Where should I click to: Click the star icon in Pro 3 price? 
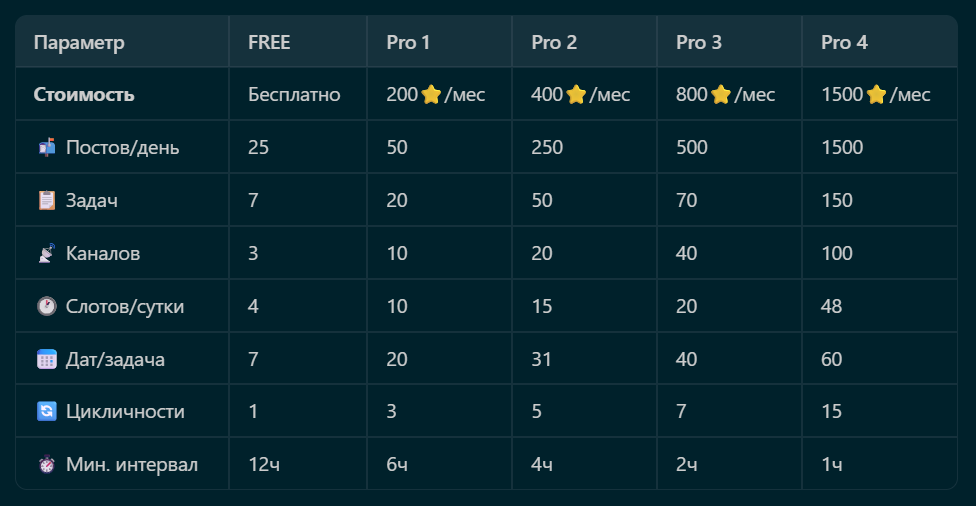[x=721, y=95]
